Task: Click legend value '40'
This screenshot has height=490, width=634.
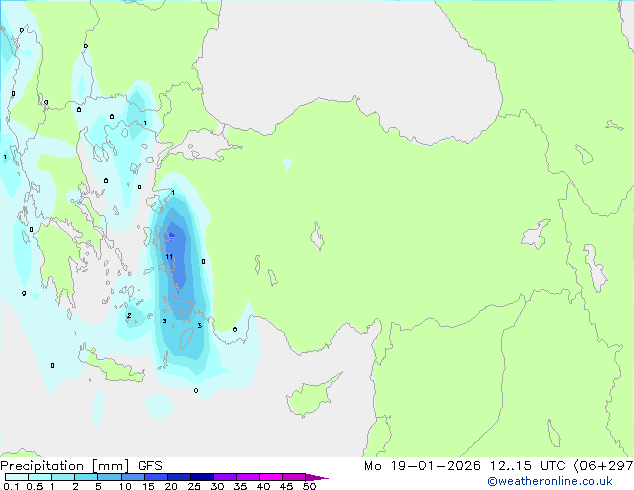Action: click(263, 486)
